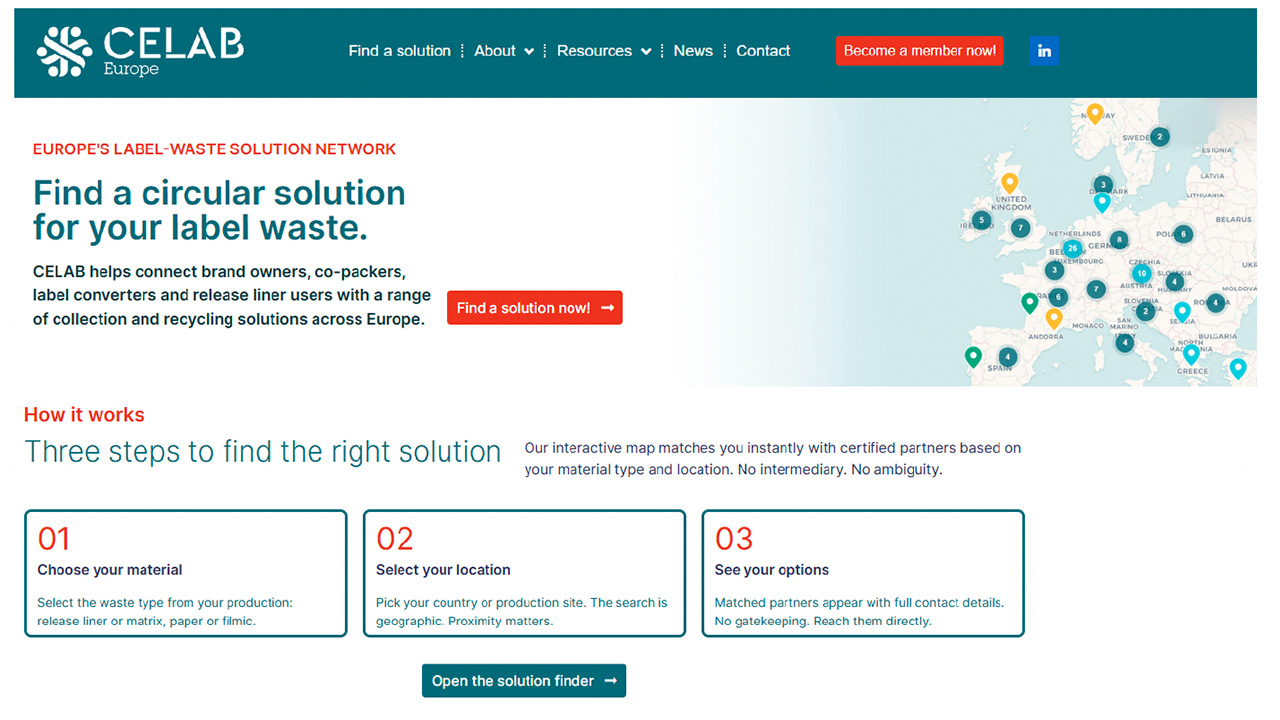Select the yellow pin in Norway

coord(1095,114)
